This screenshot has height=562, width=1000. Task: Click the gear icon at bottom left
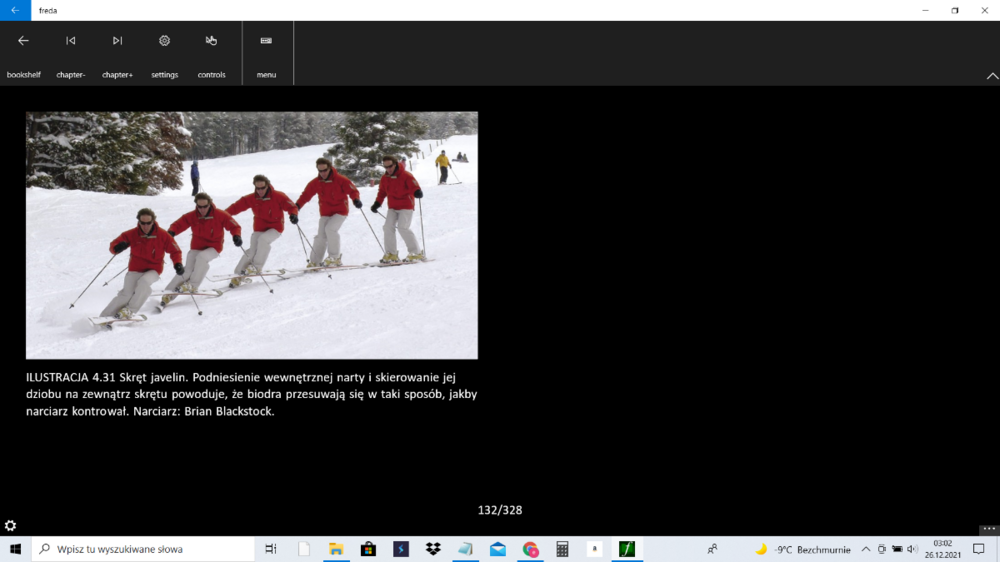(10, 526)
